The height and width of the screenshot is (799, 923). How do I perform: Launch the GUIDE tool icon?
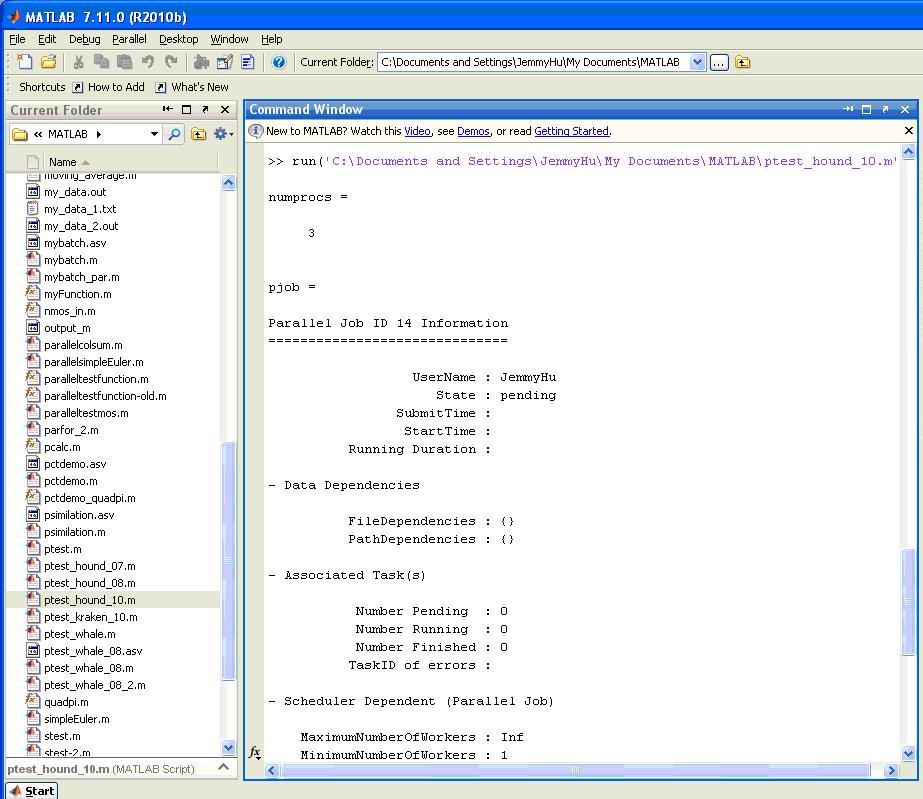tap(225, 62)
